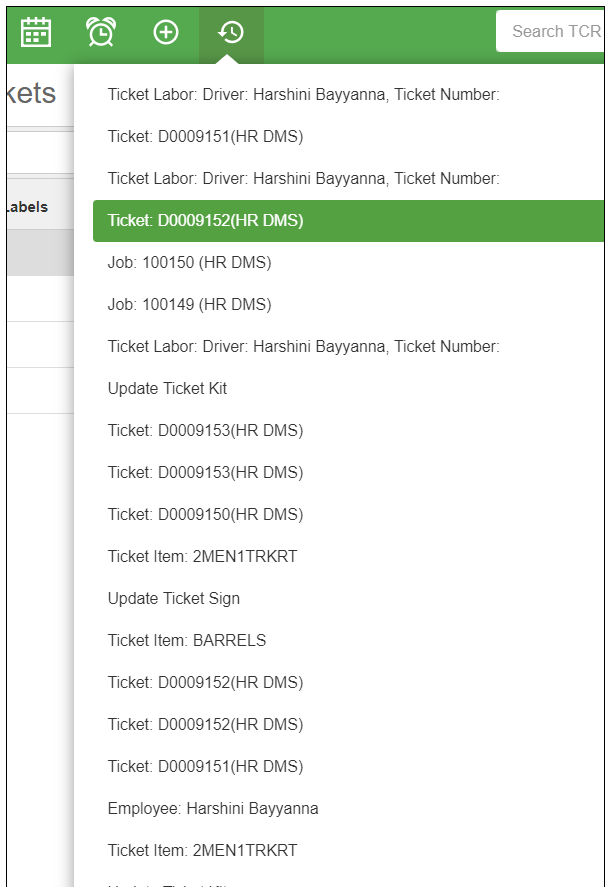Toggle the recent history clock icon
Viewport: 611px width, 887px height.
231,32
